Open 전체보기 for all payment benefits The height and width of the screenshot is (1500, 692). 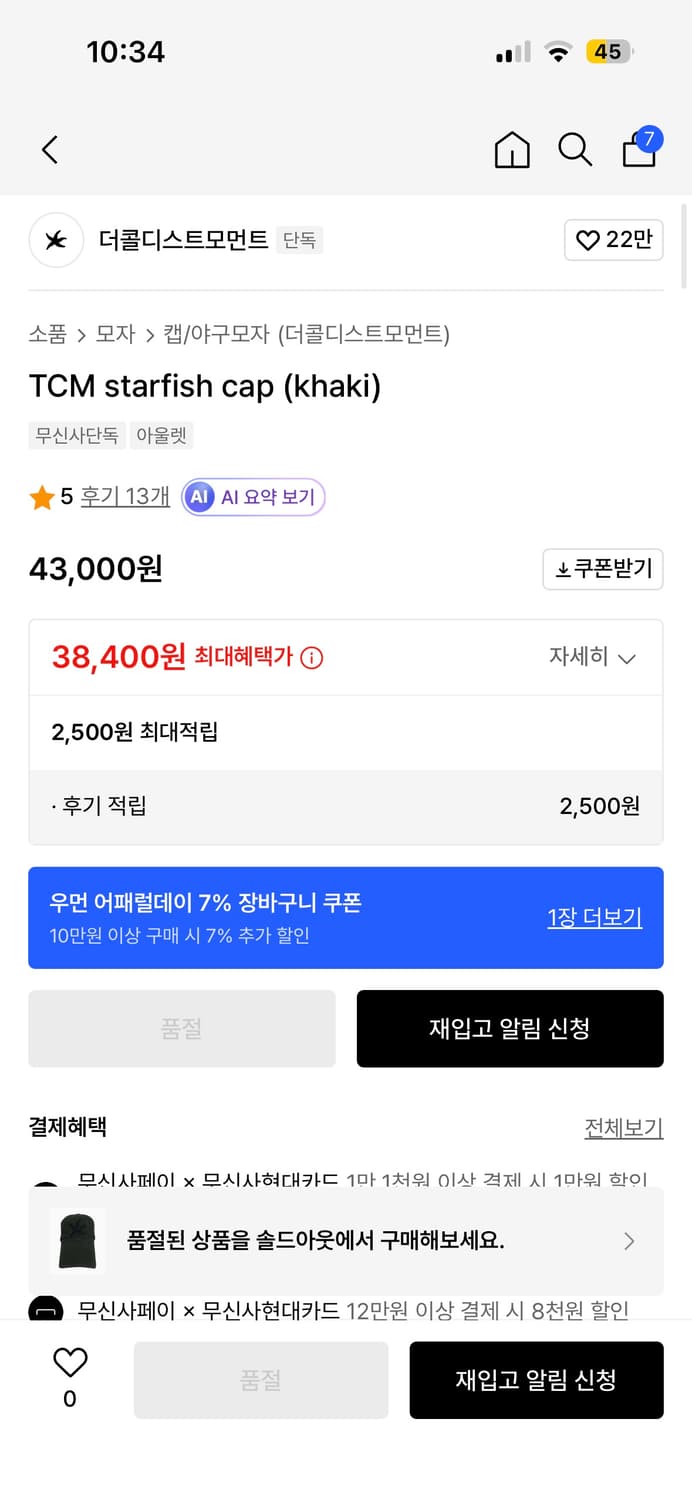click(x=624, y=1127)
